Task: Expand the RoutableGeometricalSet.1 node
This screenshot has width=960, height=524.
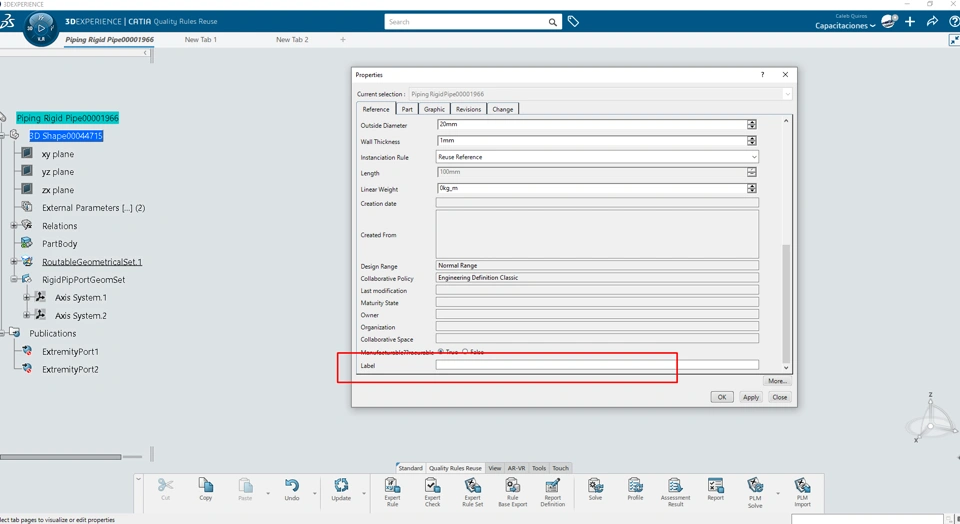Action: tap(13, 261)
